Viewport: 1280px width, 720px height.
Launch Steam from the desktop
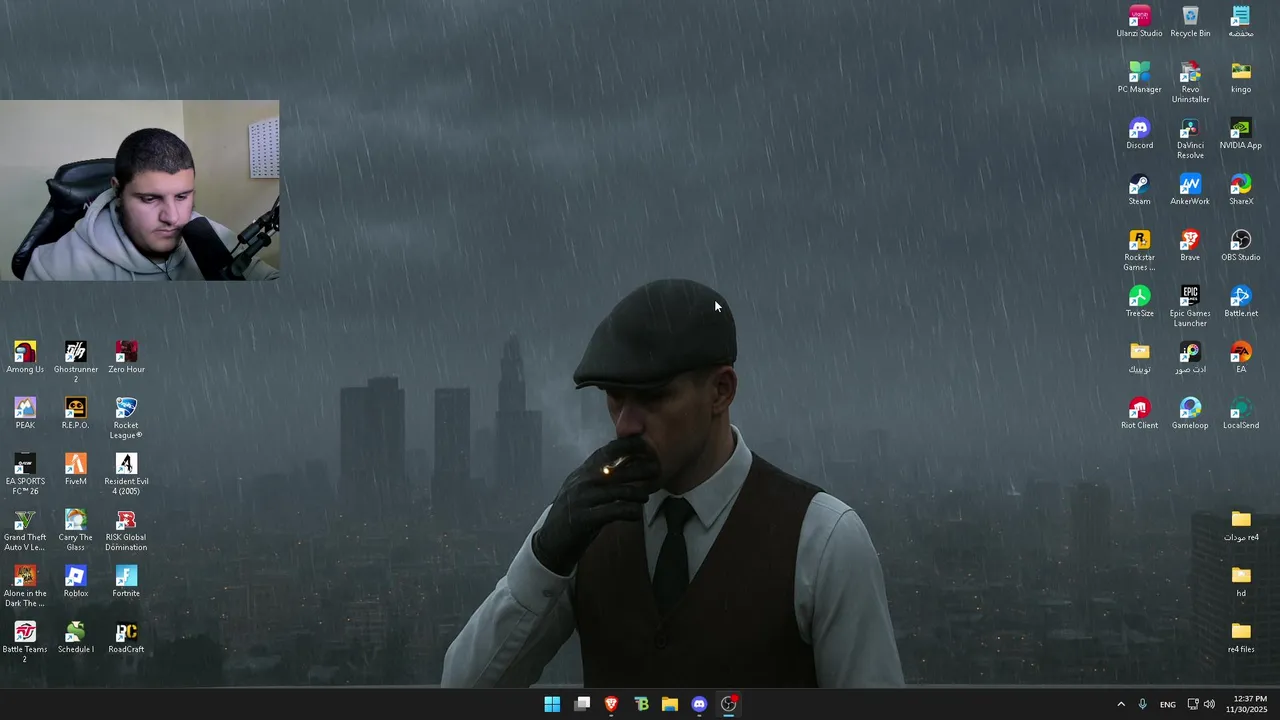(x=1139, y=189)
